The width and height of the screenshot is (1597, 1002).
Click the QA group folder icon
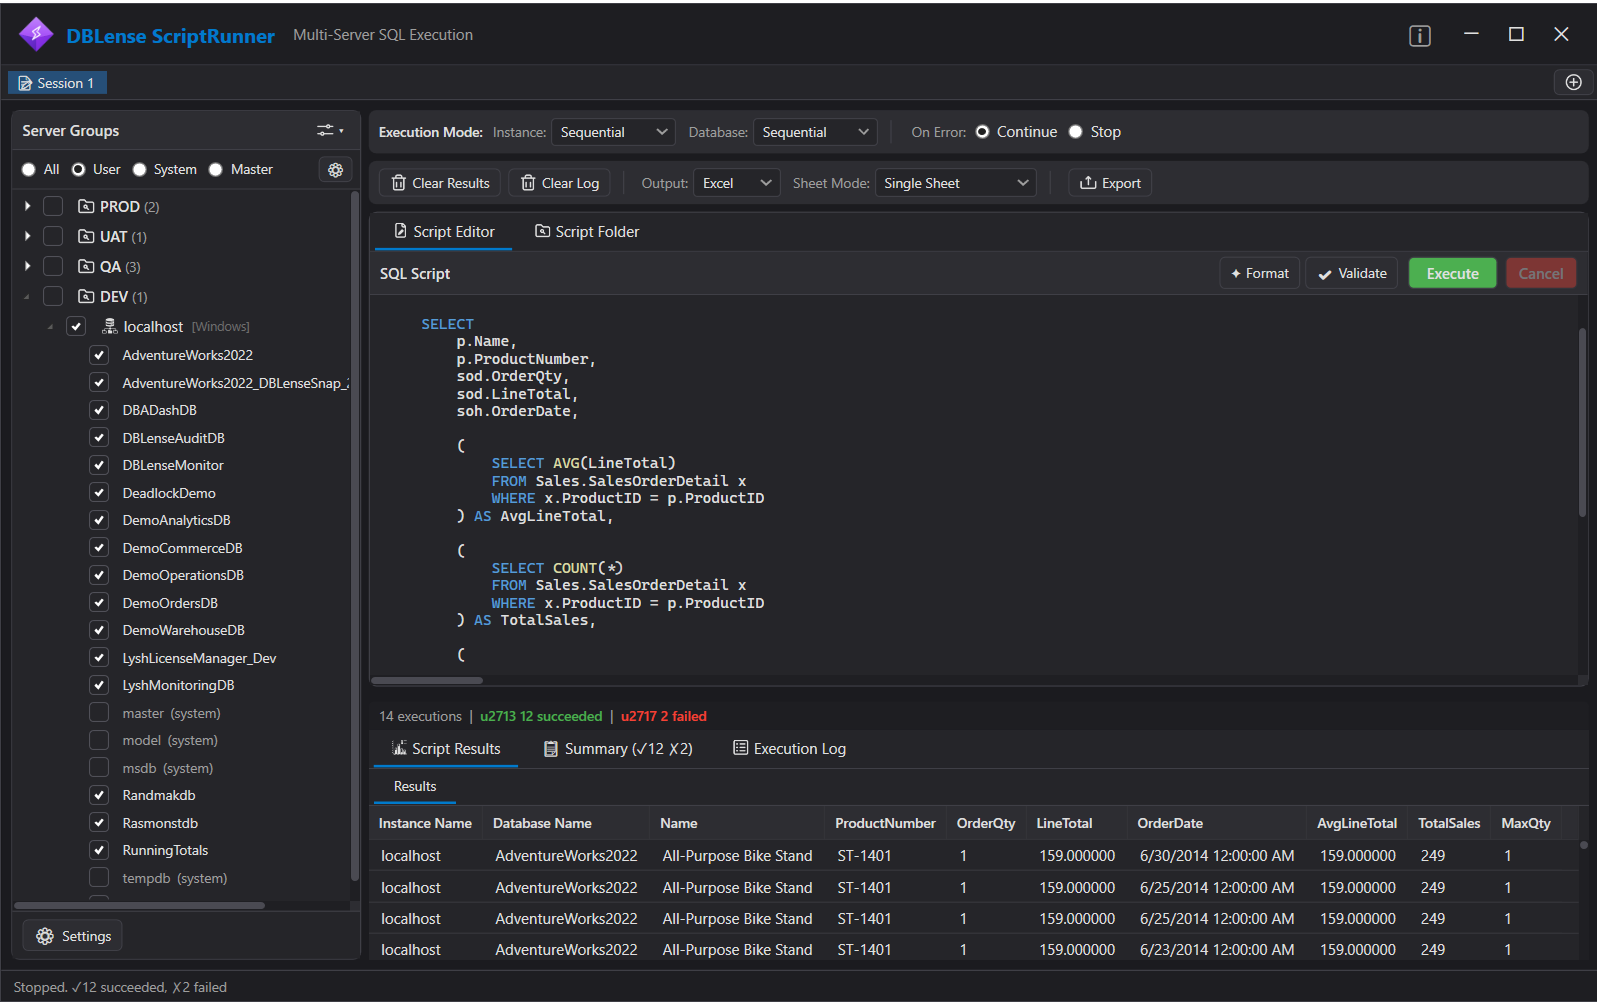point(86,266)
